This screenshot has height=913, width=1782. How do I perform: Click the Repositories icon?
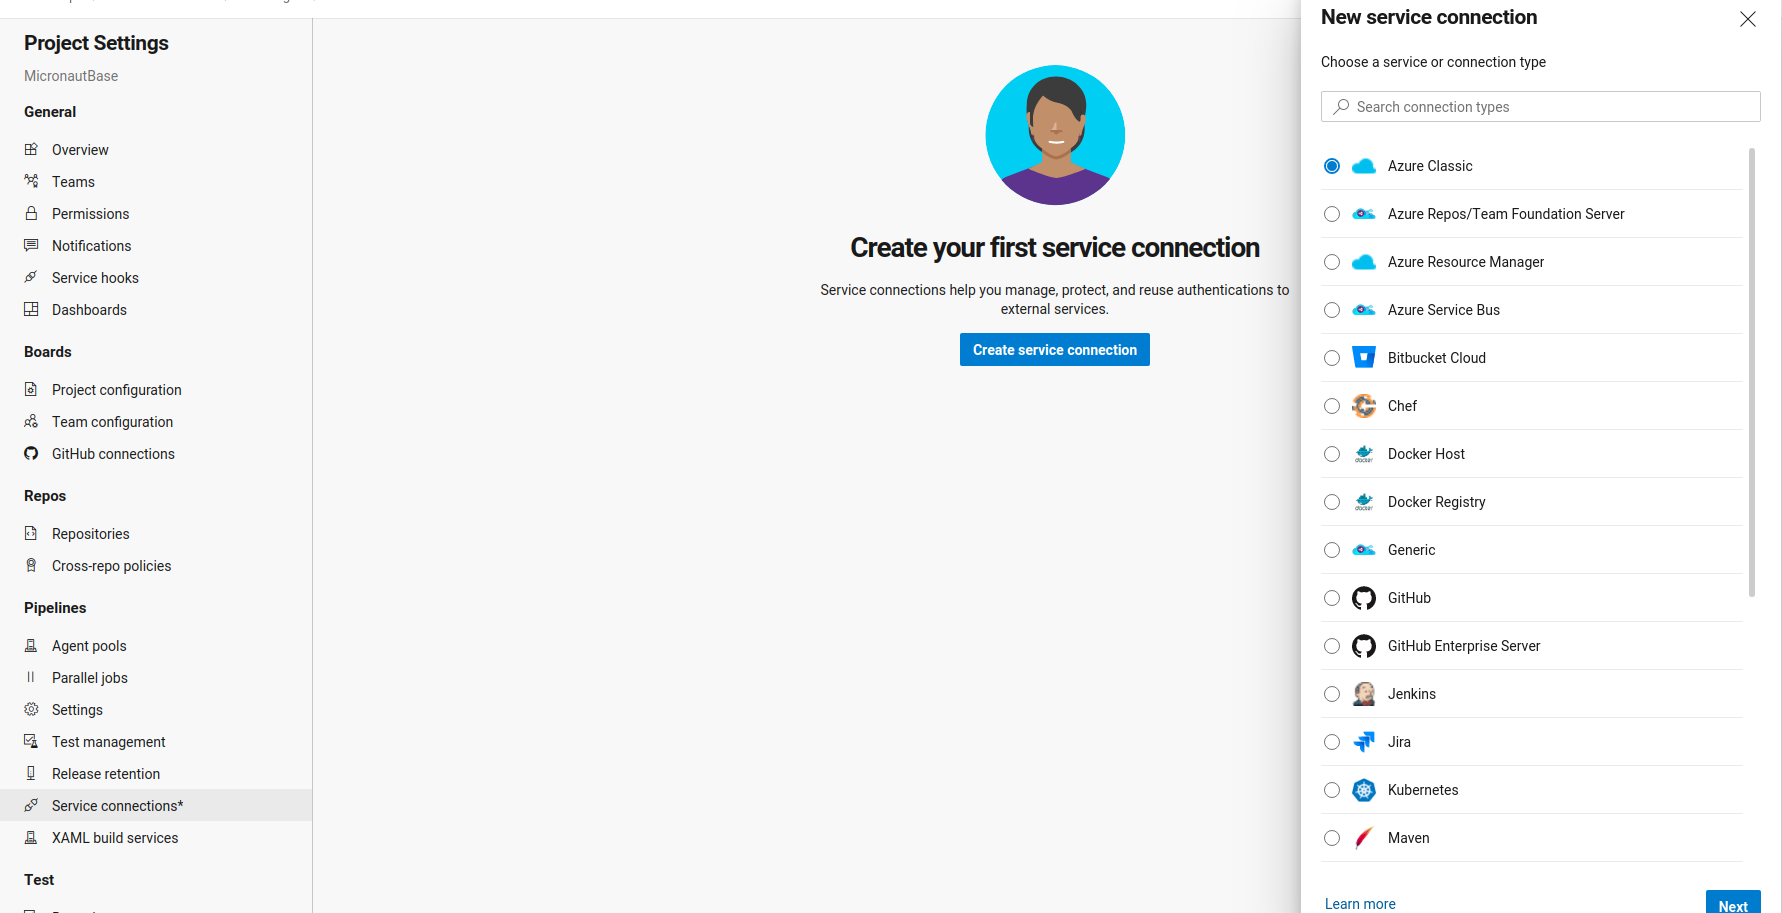click(31, 533)
